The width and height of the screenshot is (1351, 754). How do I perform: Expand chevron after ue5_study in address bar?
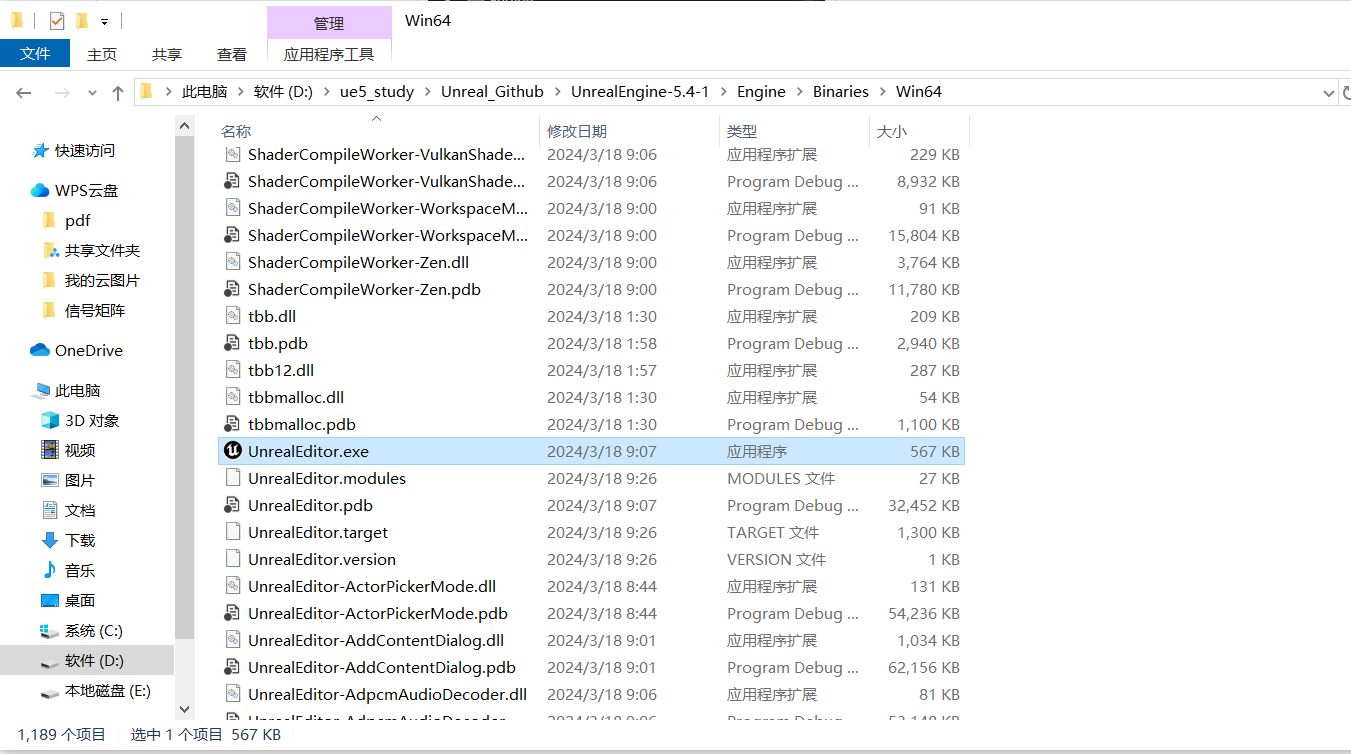pyautogui.click(x=427, y=92)
